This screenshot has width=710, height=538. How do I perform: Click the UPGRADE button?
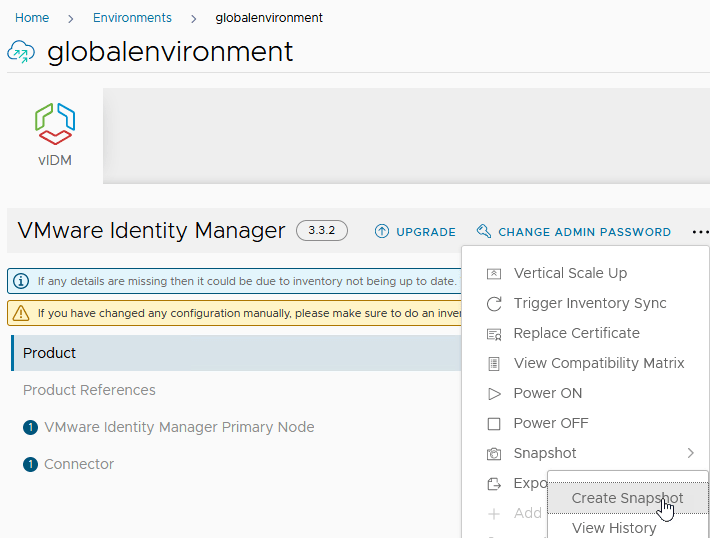(x=415, y=232)
